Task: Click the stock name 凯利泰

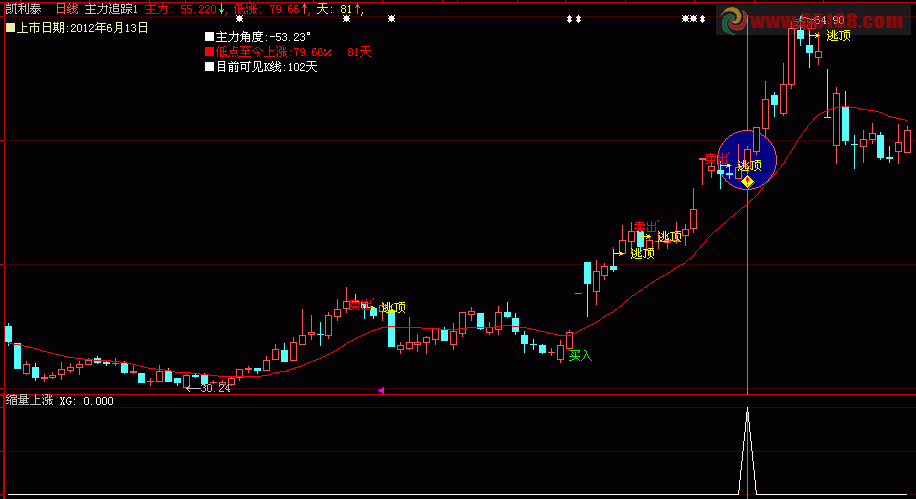Action: [x=23, y=9]
